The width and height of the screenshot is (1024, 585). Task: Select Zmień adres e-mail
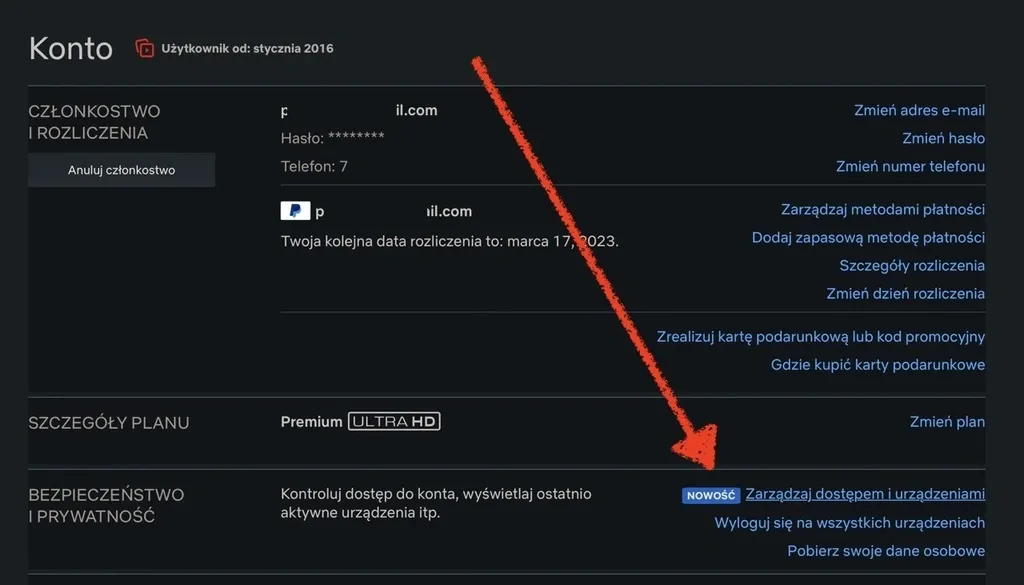tap(919, 110)
